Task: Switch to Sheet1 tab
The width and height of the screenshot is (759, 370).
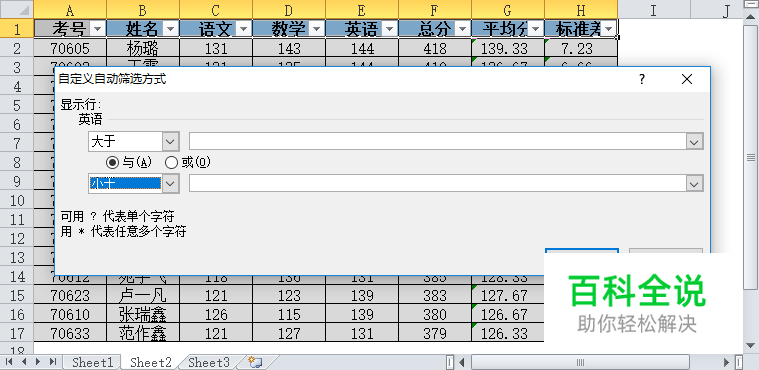Action: [92, 362]
